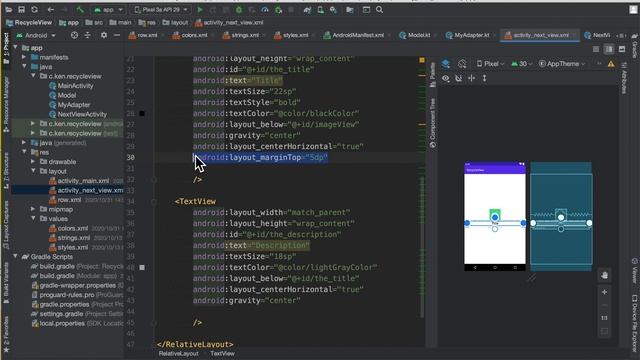The height and width of the screenshot is (360, 640).
Task: Click the Pan hand icon in design view
Action: pyautogui.click(x=604, y=275)
